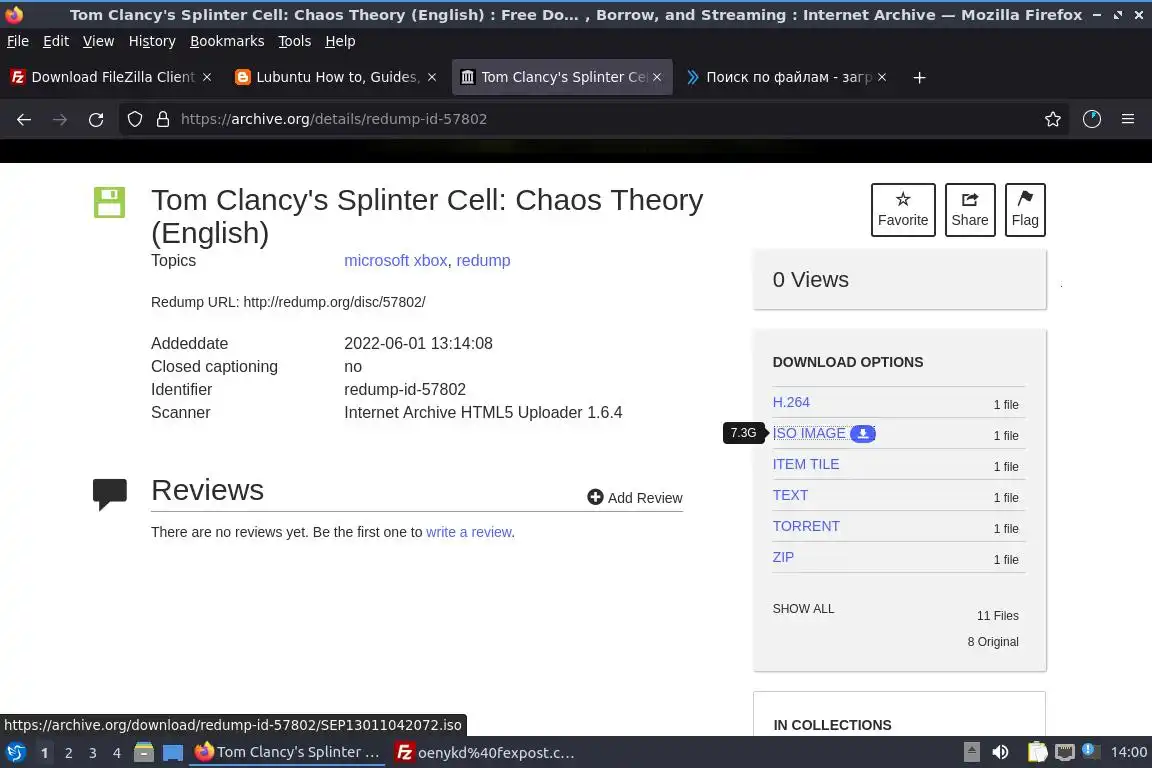Screen dimensions: 1152x768
Task: Switch to virtual desktop 1
Action: tap(45, 753)
